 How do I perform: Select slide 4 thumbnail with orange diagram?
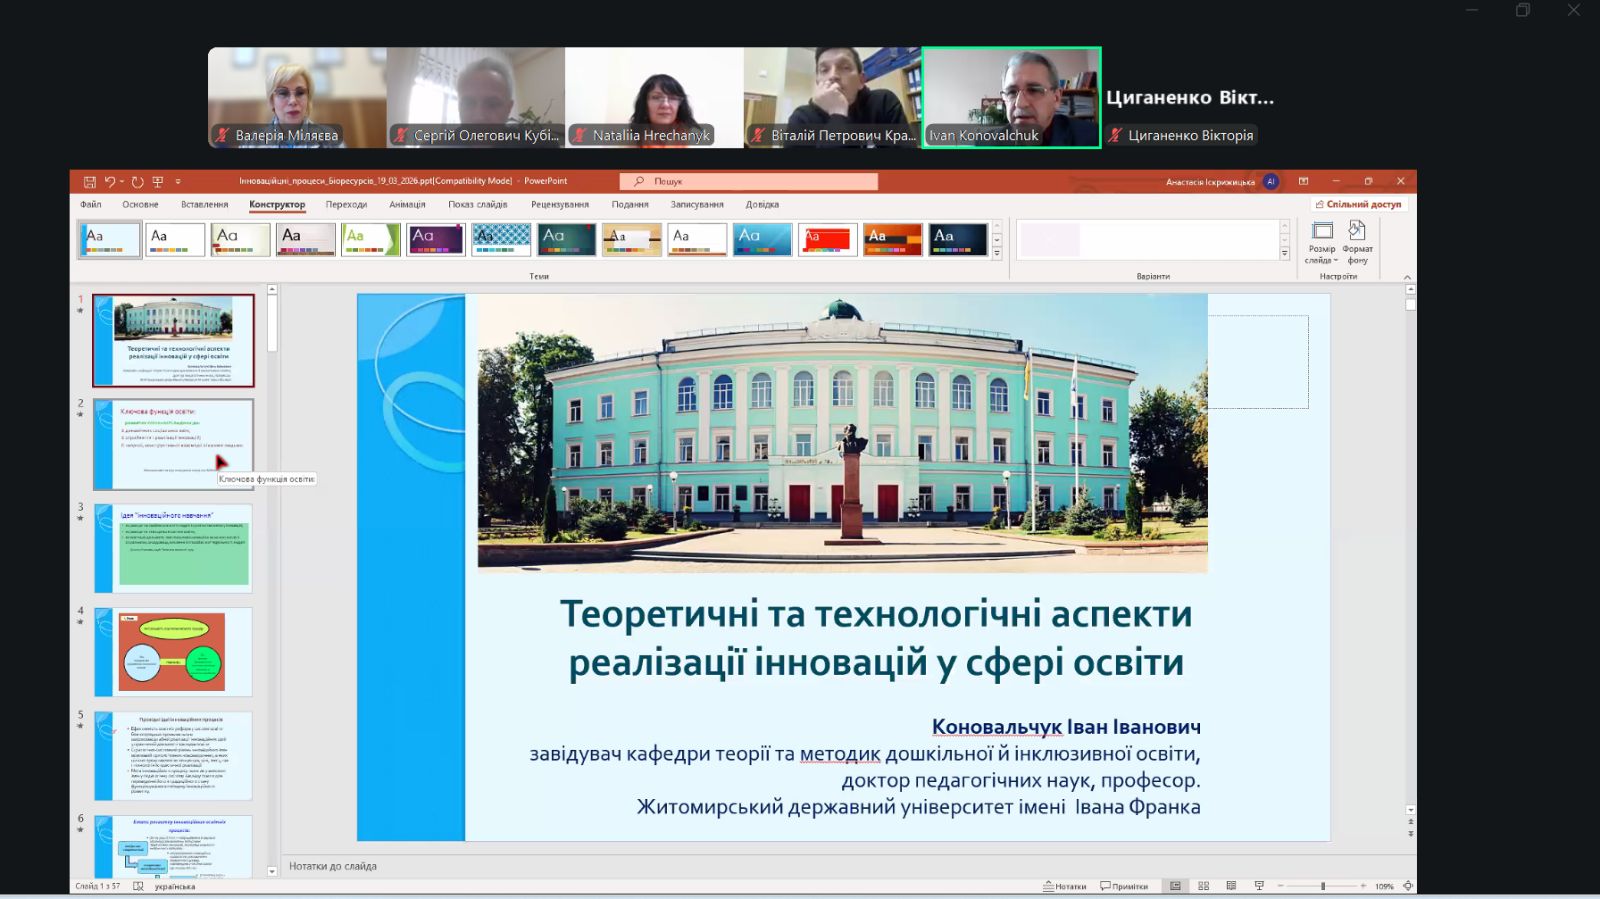(174, 652)
